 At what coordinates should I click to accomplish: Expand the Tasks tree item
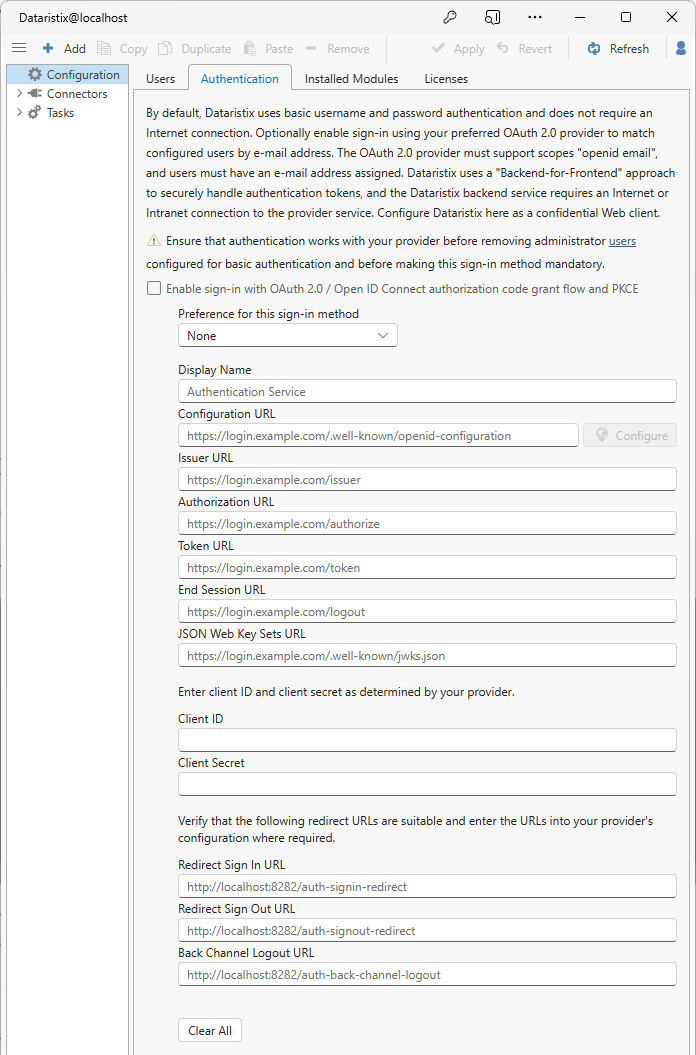[18, 112]
